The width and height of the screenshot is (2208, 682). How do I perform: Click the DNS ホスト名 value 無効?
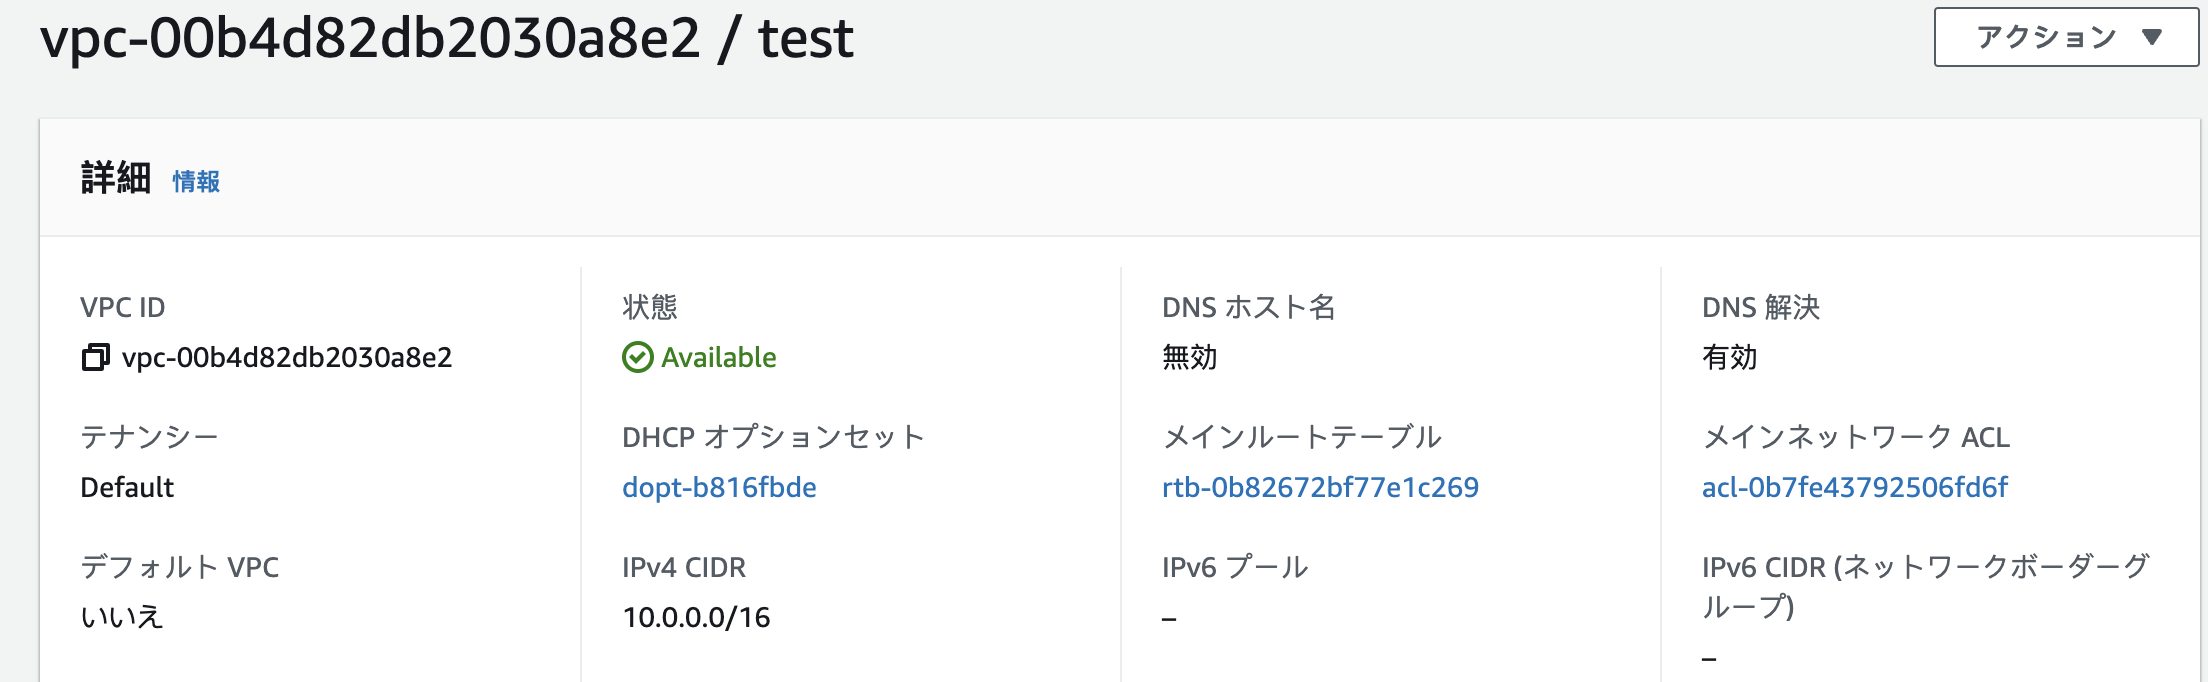(x=1189, y=357)
